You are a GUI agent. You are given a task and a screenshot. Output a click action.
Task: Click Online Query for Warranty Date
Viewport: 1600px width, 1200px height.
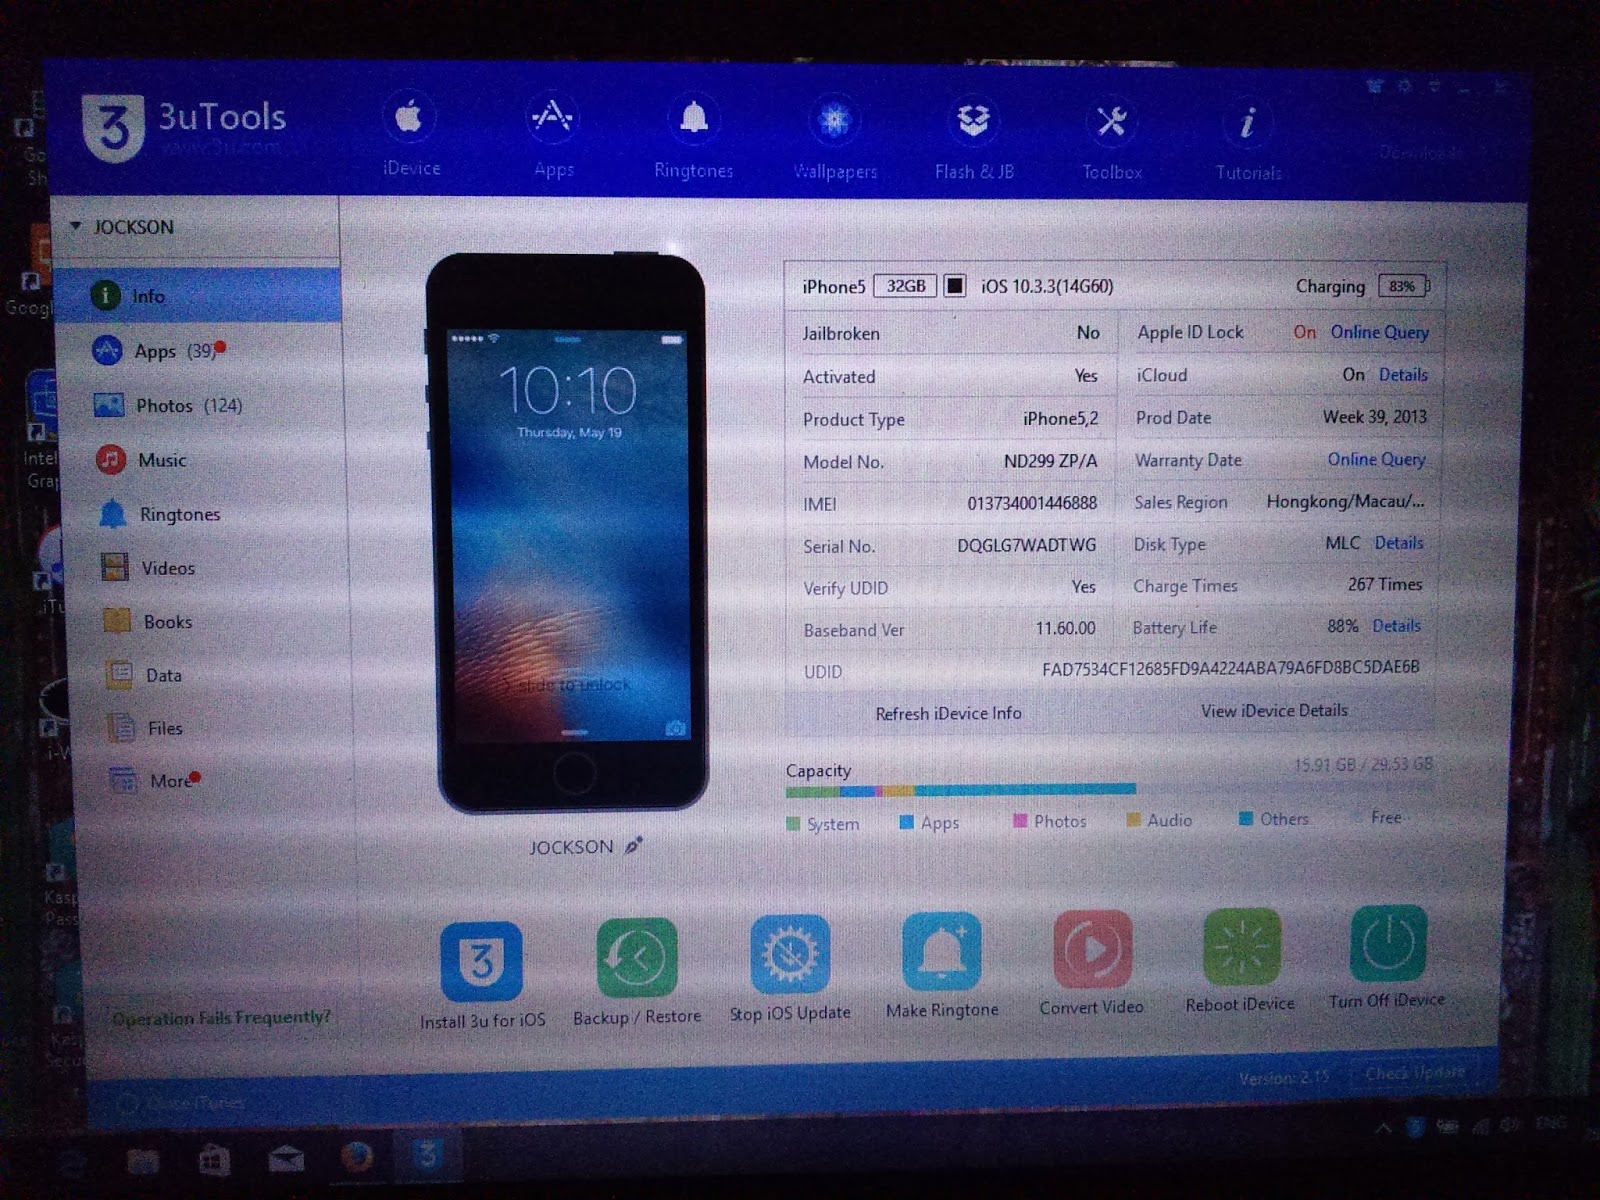pos(1376,459)
